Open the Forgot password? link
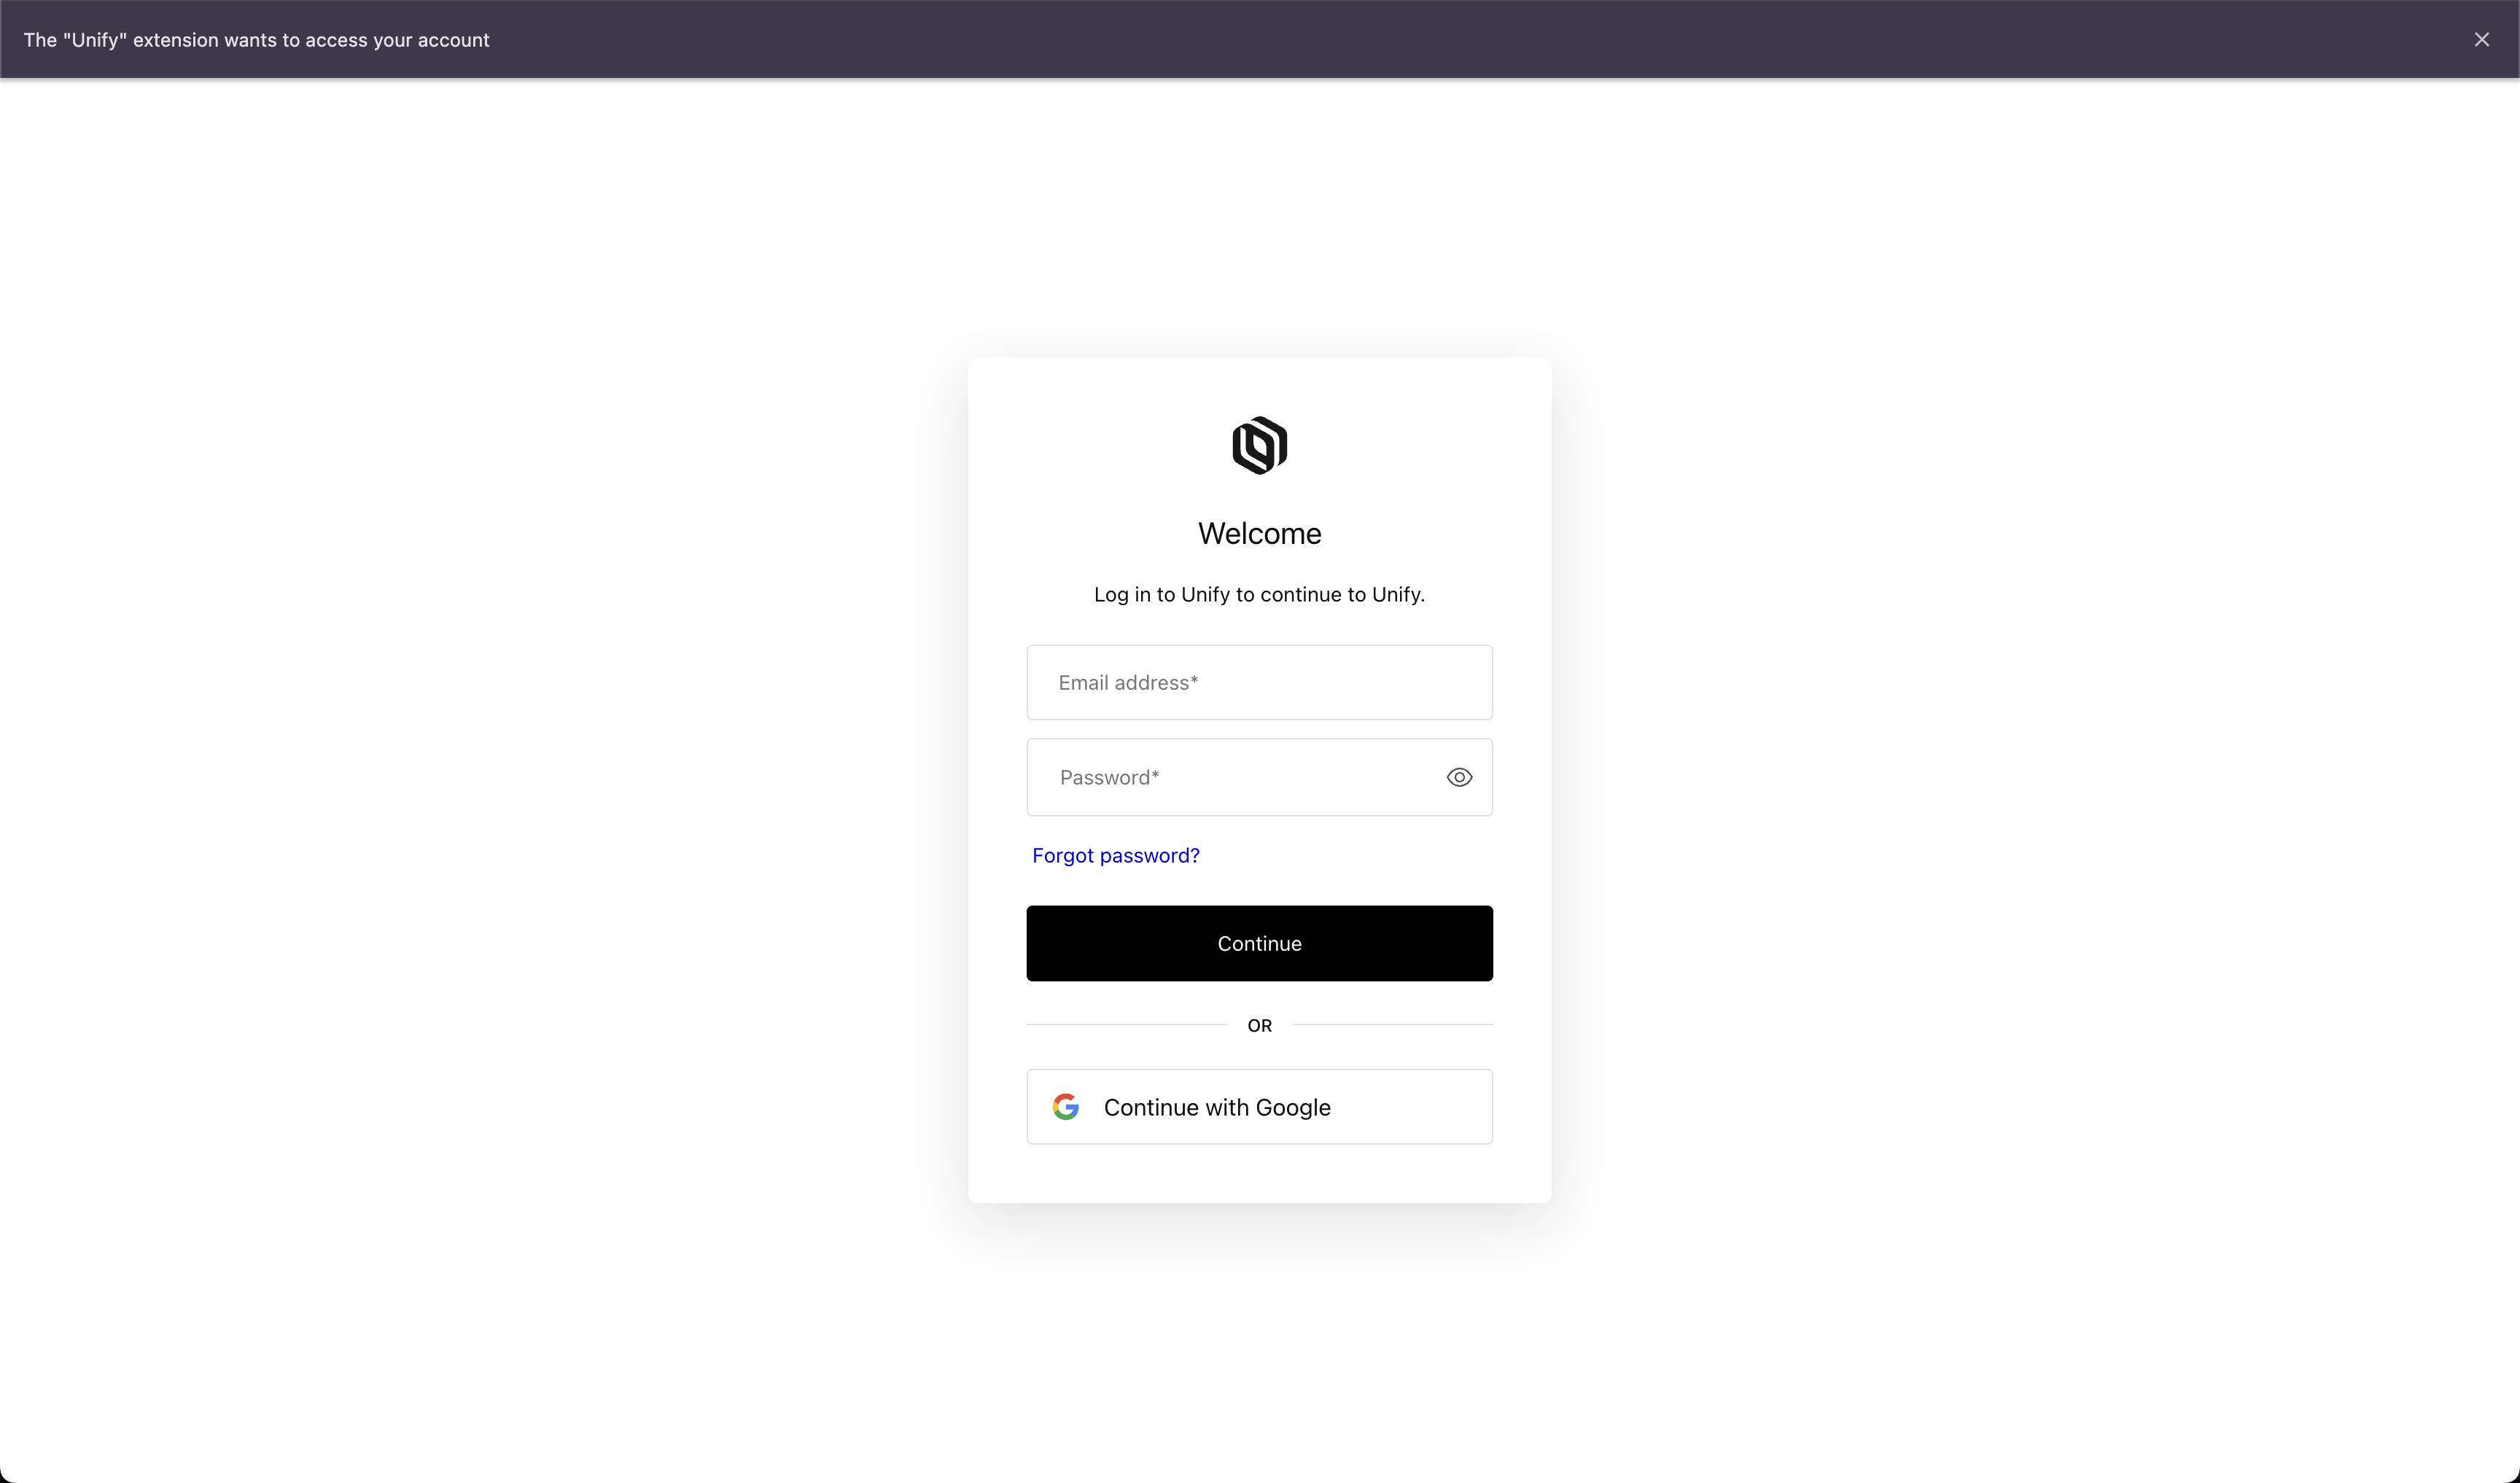Image resolution: width=2520 pixels, height=1483 pixels. (x=1116, y=856)
